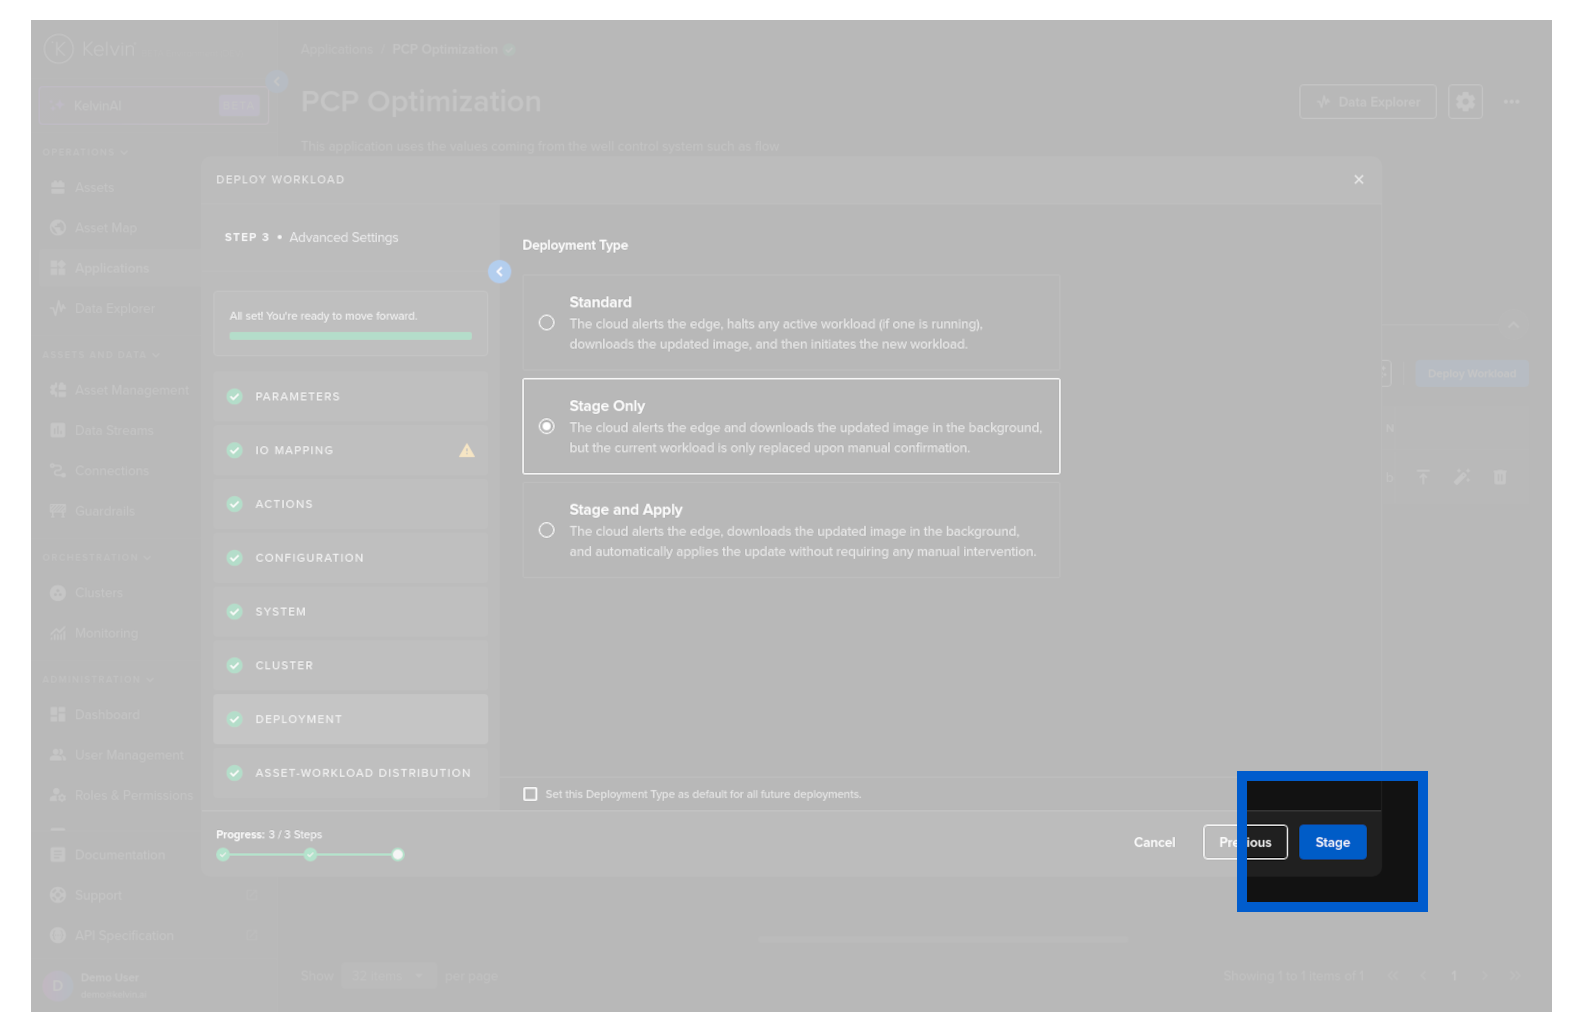The image size is (1584, 1033).
Task: Collapse the steps panel with blue chevron
Action: [499, 272]
